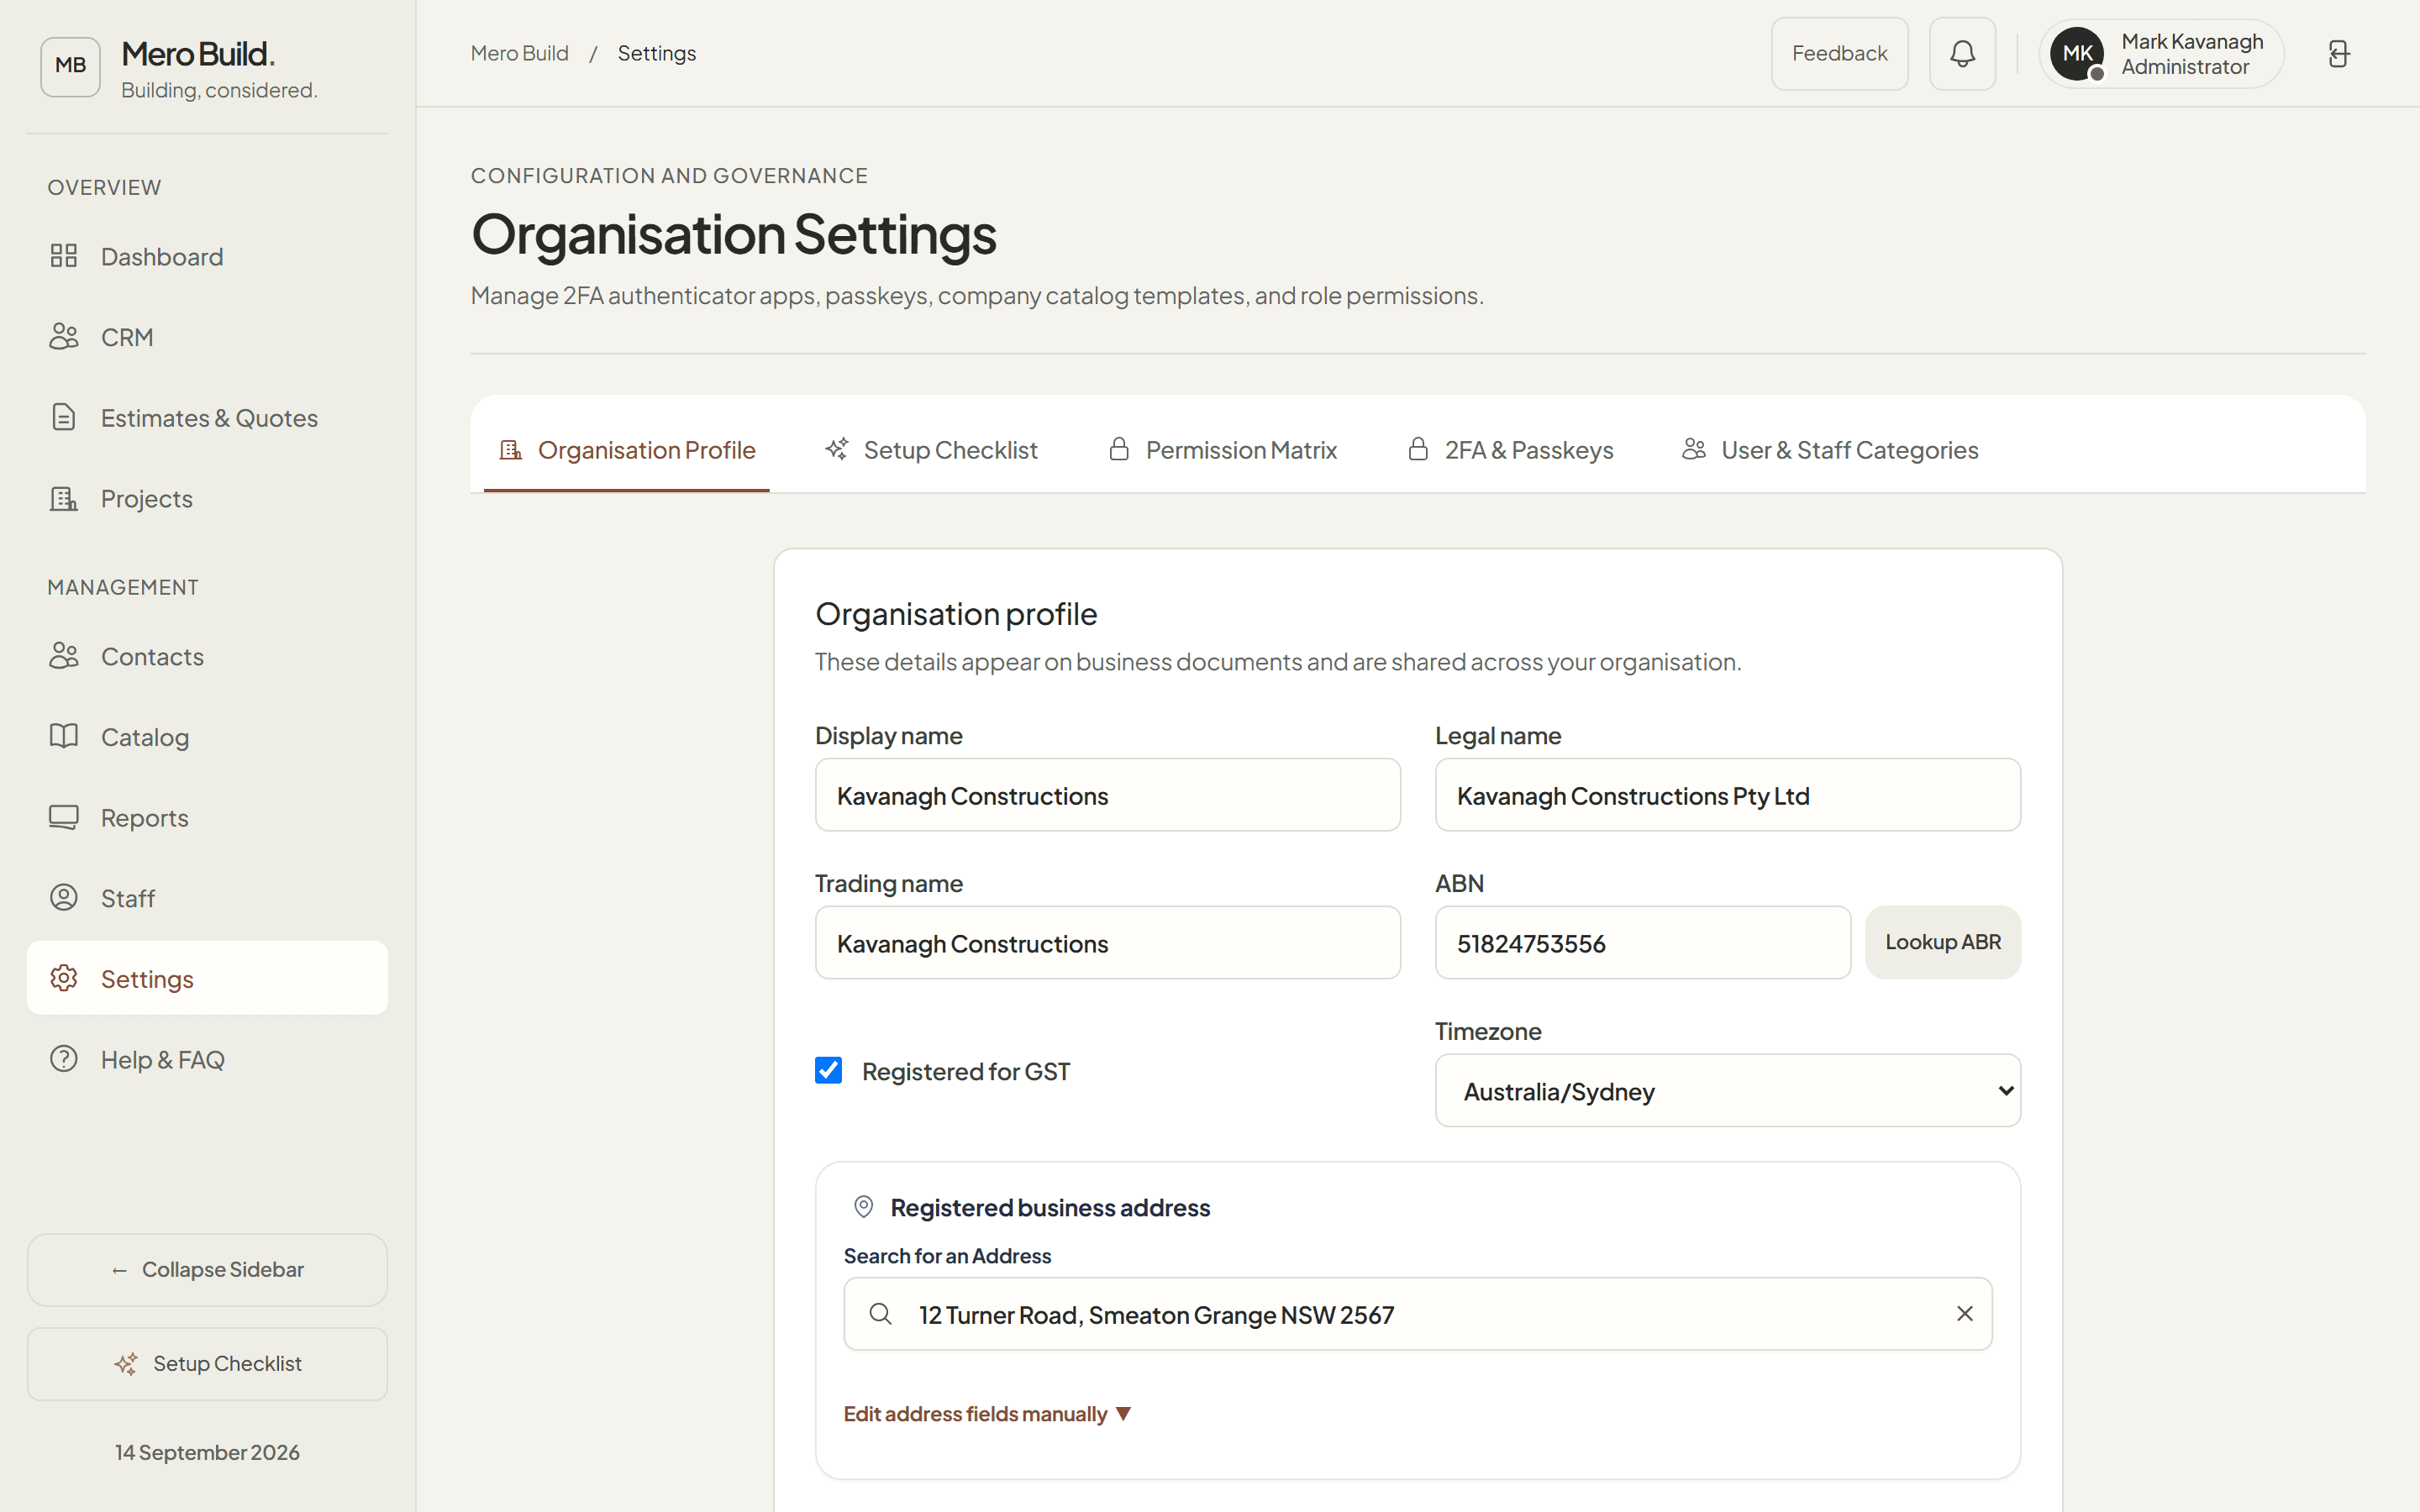The height and width of the screenshot is (1512, 2420).
Task: Click the Lookup ABR button
Action: tap(1942, 942)
